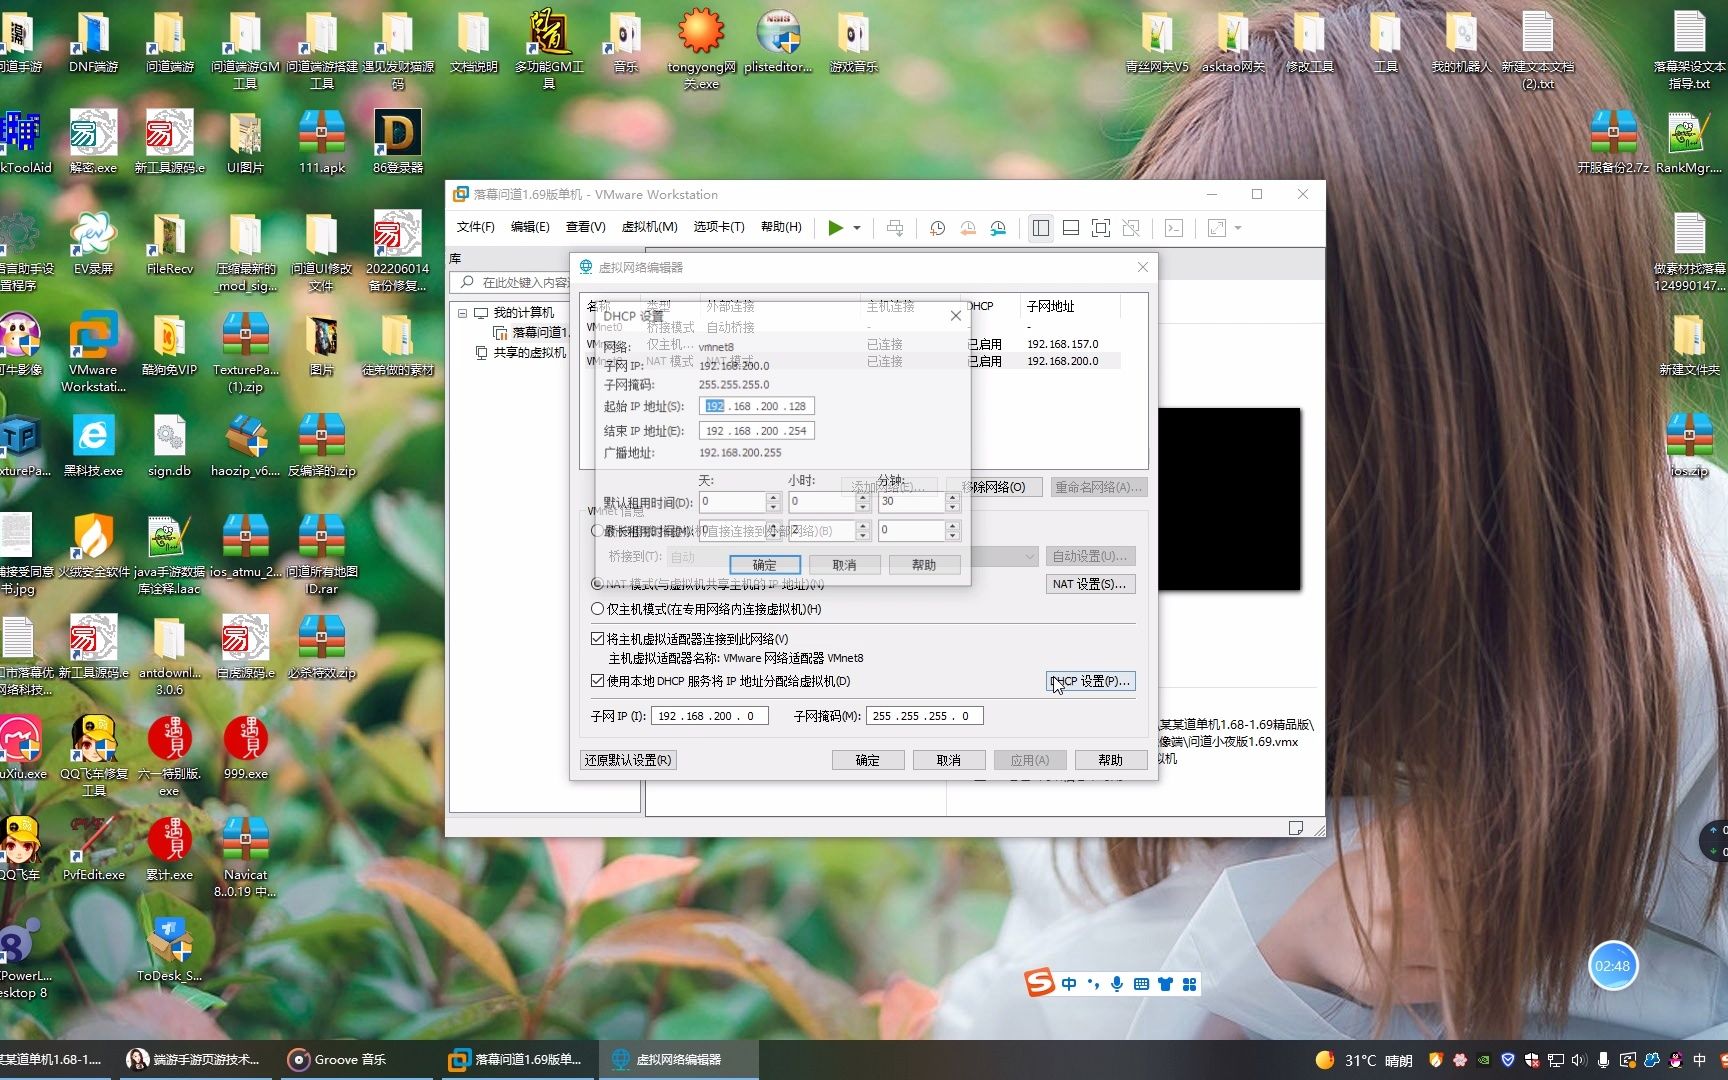The image size is (1728, 1080).
Task: Open snapshot manager toolbar icon
Action: (998, 228)
